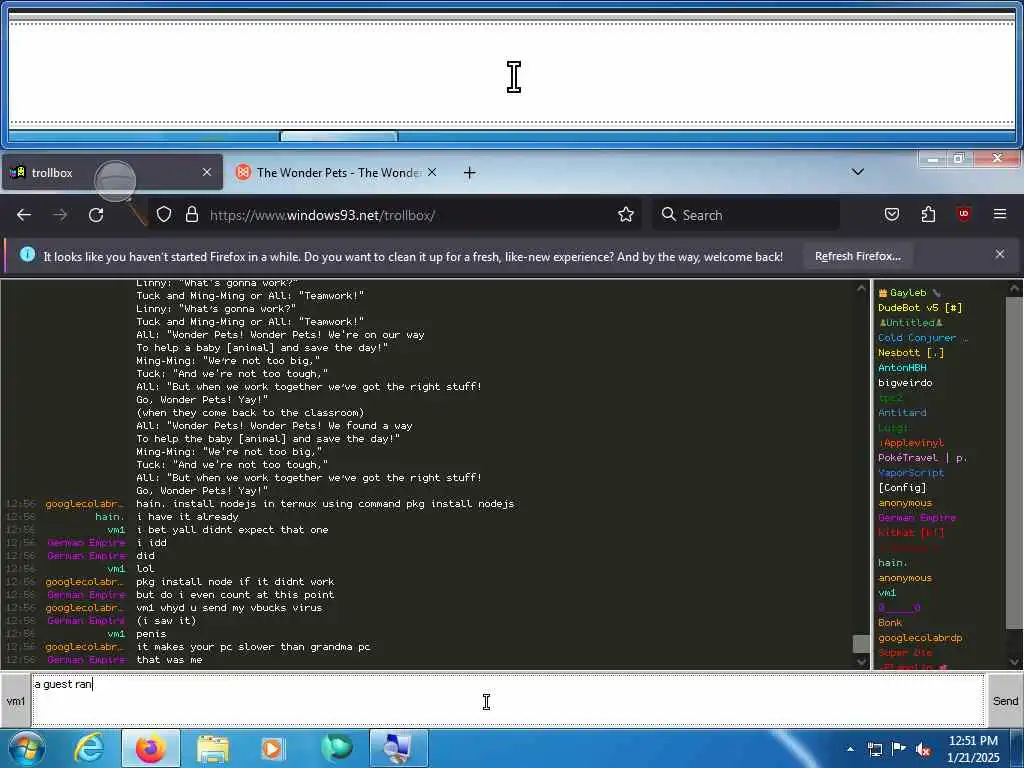Select PokéTravel in user list
1024x768 pixels.
(x=922, y=458)
